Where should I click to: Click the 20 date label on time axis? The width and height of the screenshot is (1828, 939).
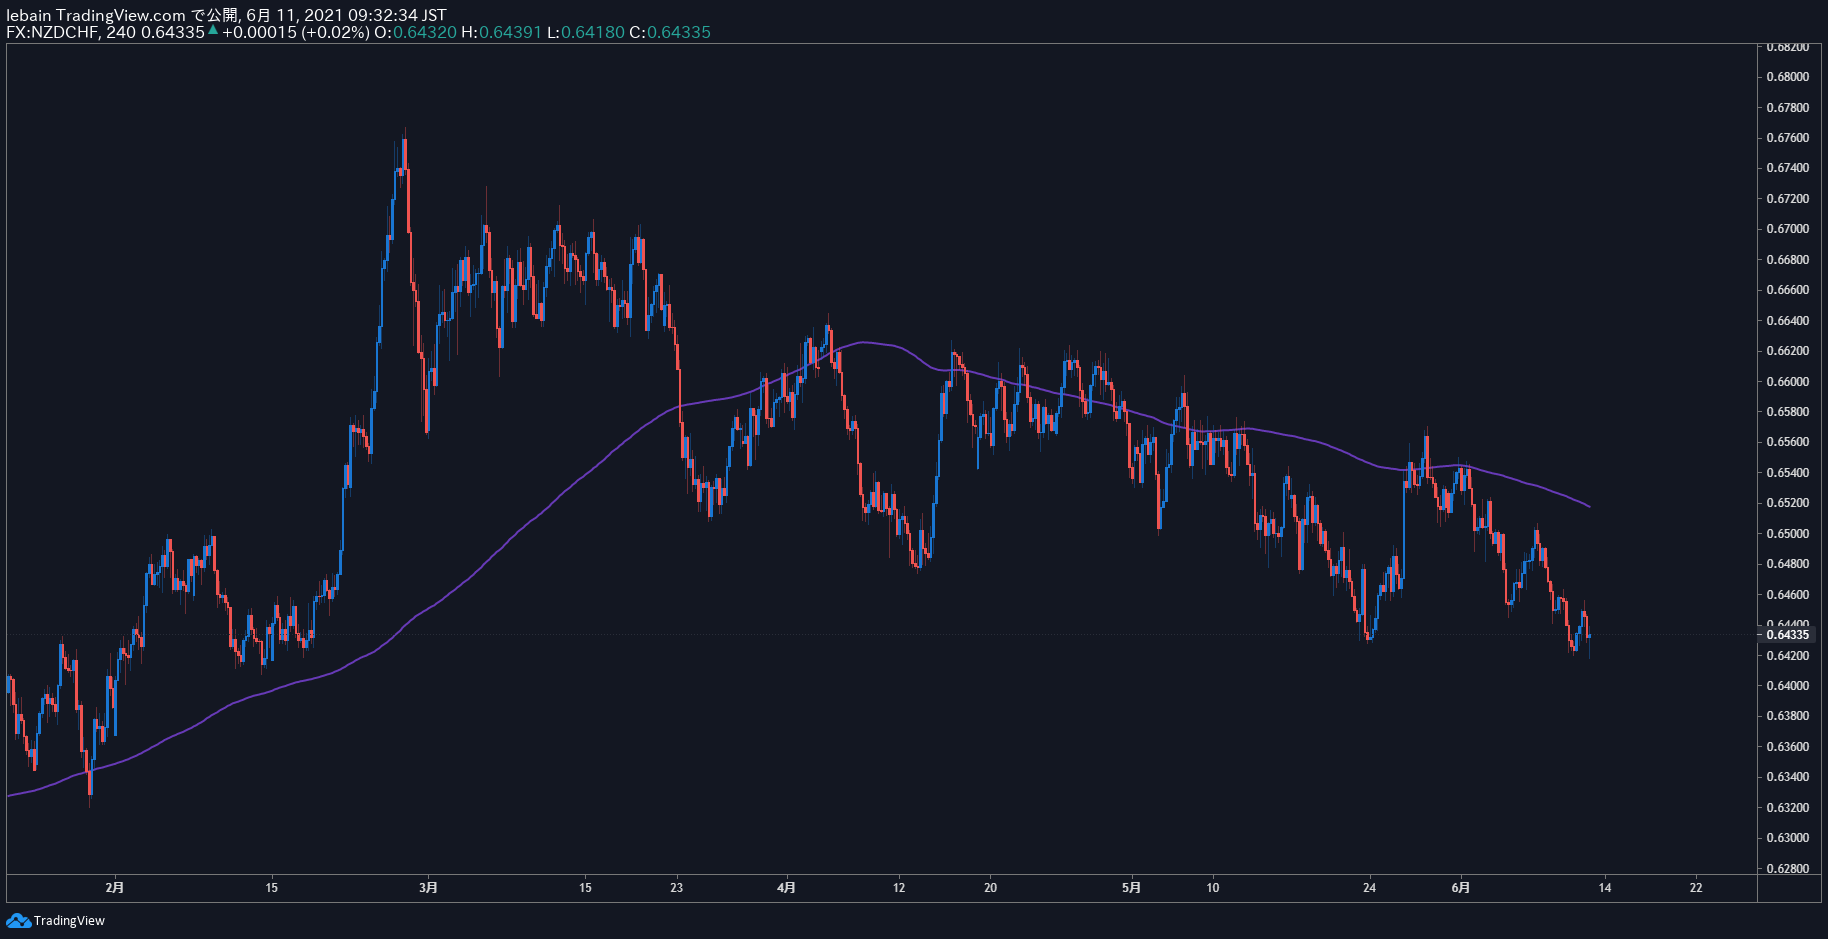[x=991, y=887]
